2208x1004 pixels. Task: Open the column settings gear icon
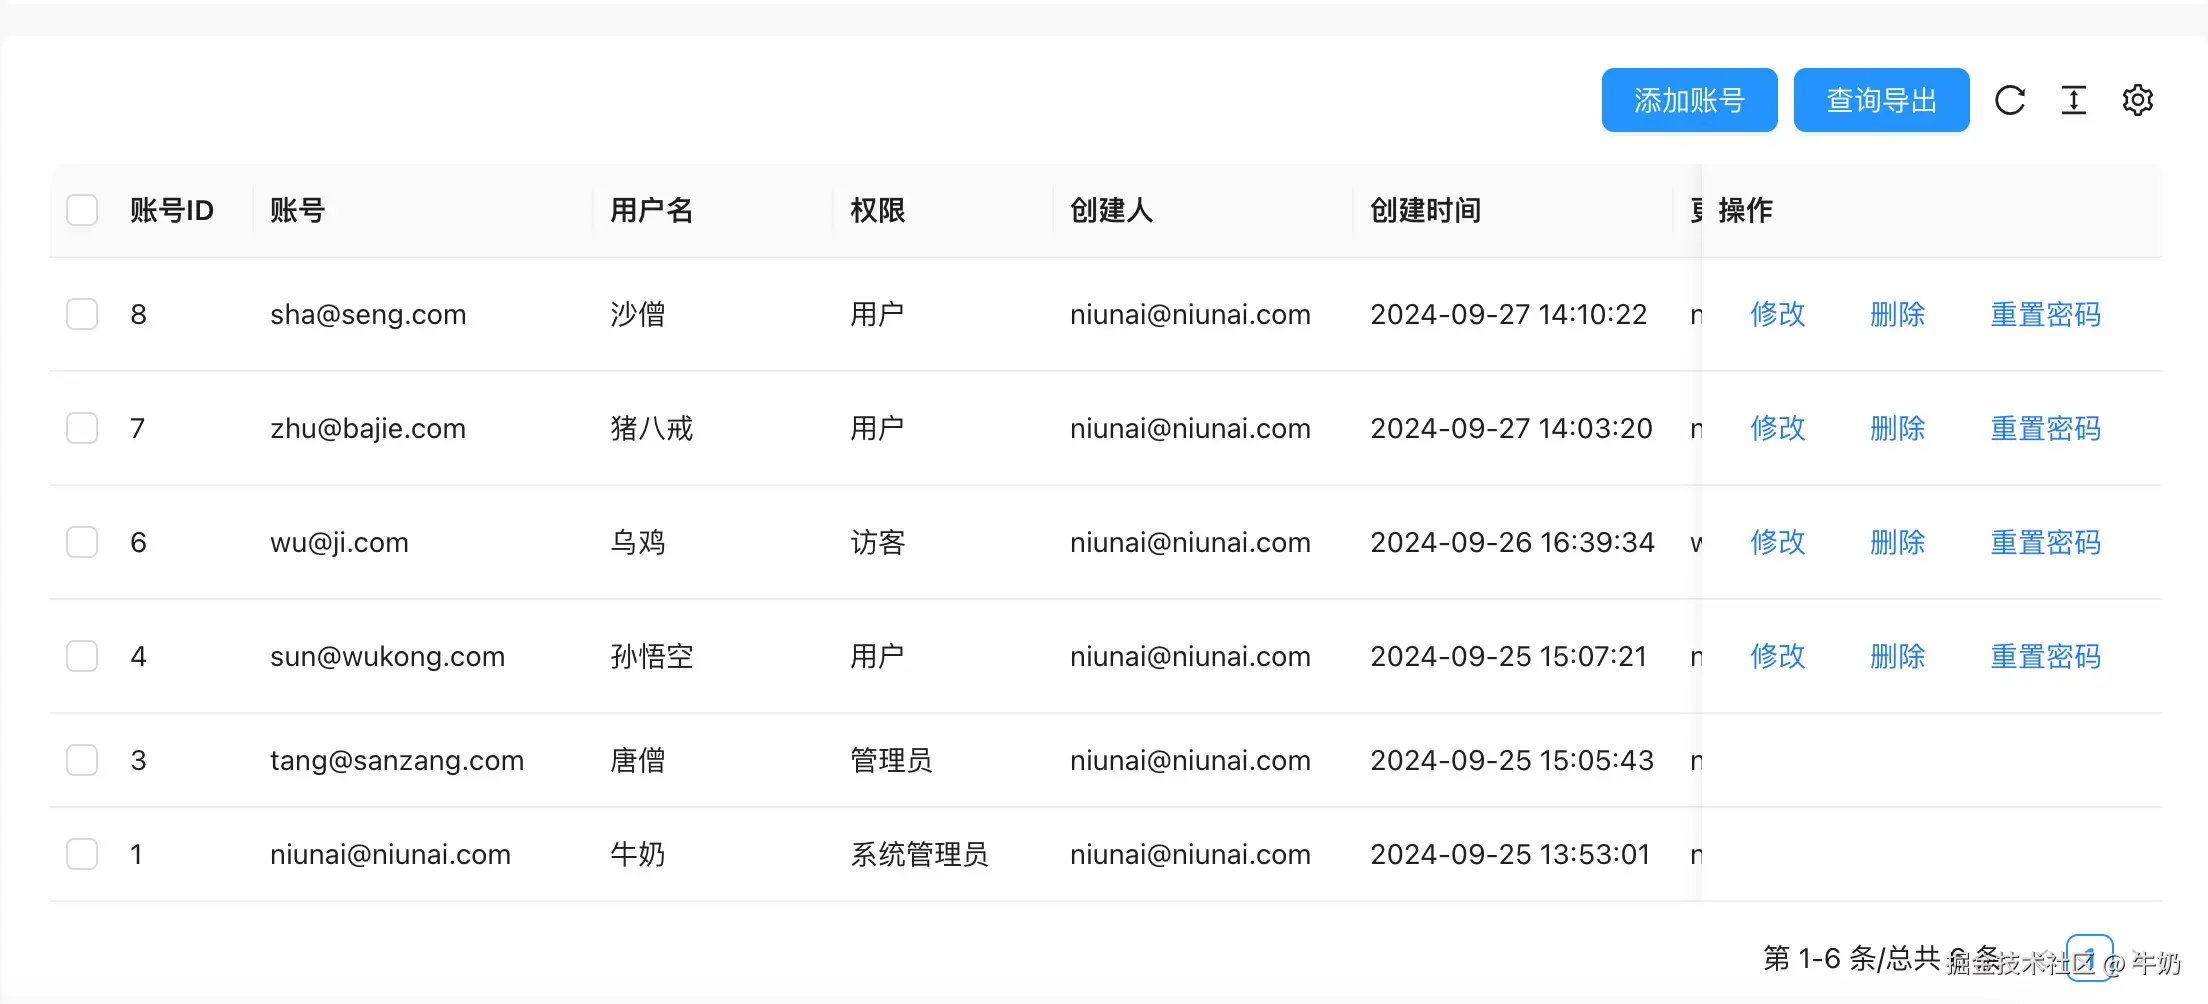point(2139,100)
